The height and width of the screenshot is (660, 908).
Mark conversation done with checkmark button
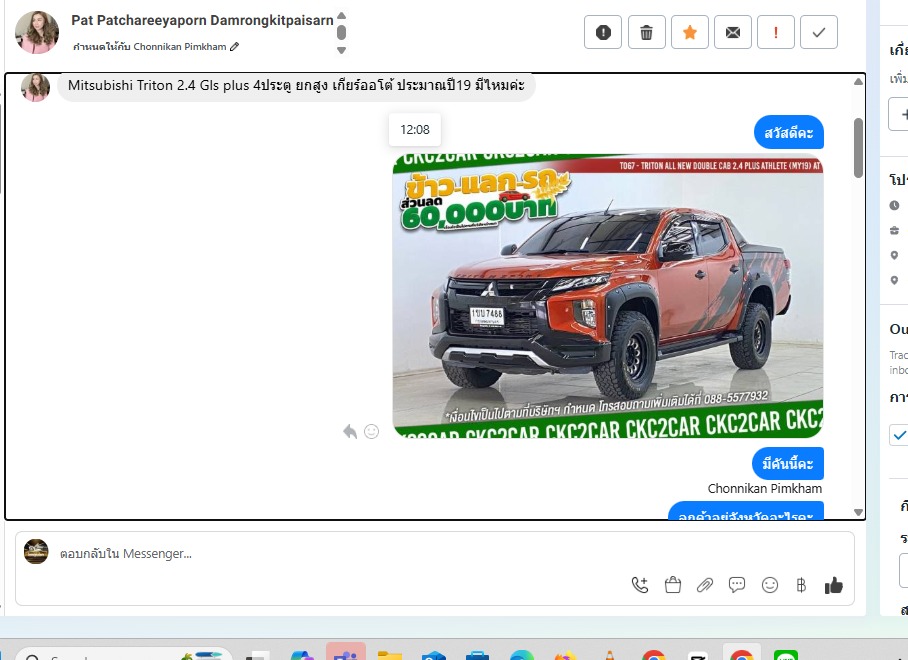coord(819,32)
